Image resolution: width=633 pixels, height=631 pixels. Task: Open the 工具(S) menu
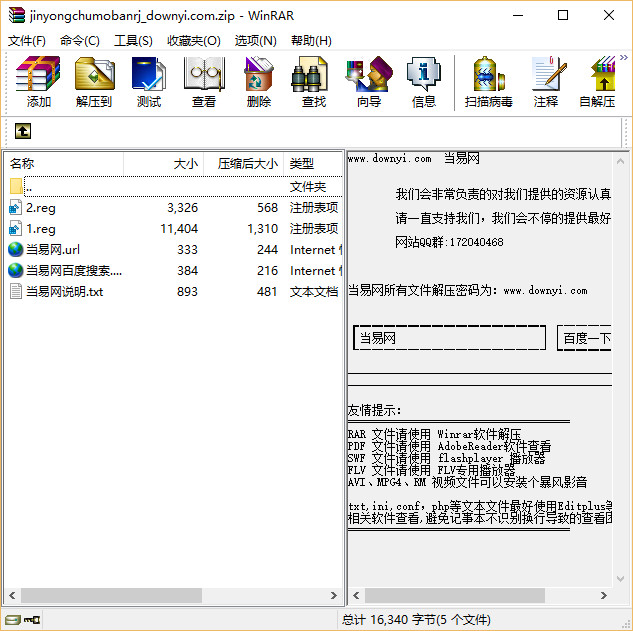pos(133,41)
